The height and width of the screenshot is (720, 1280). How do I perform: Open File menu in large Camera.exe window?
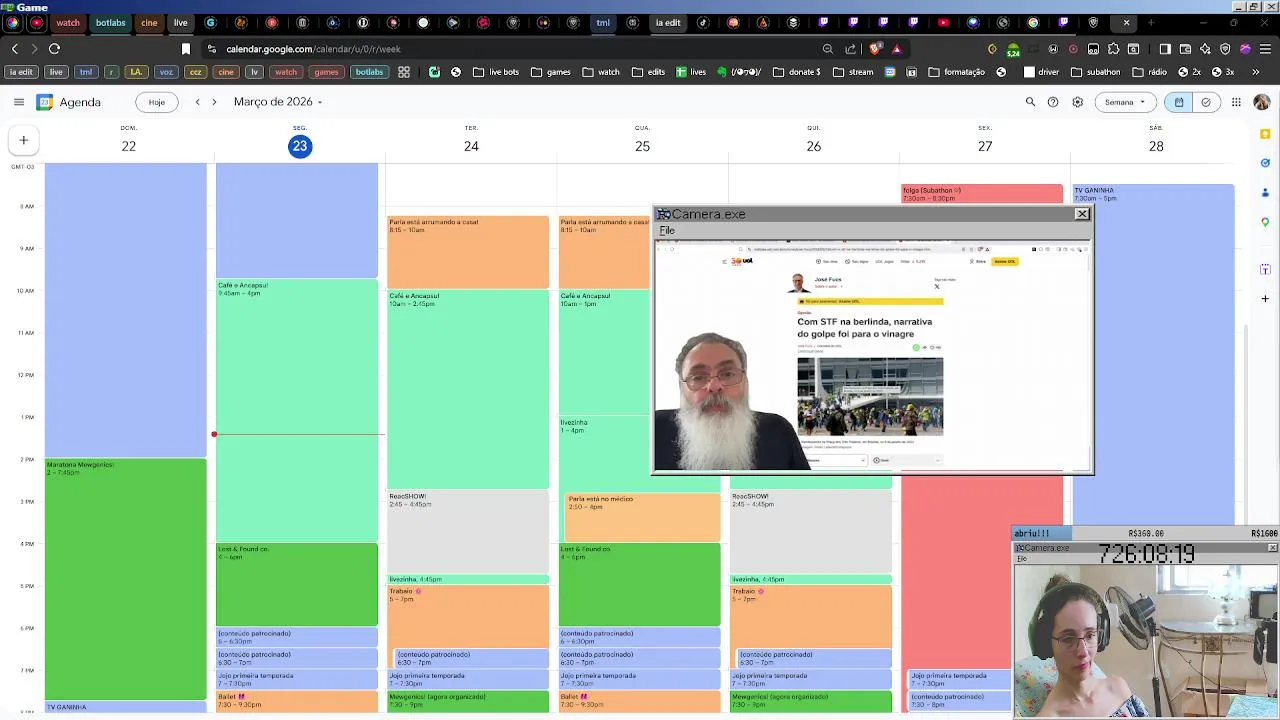point(667,231)
